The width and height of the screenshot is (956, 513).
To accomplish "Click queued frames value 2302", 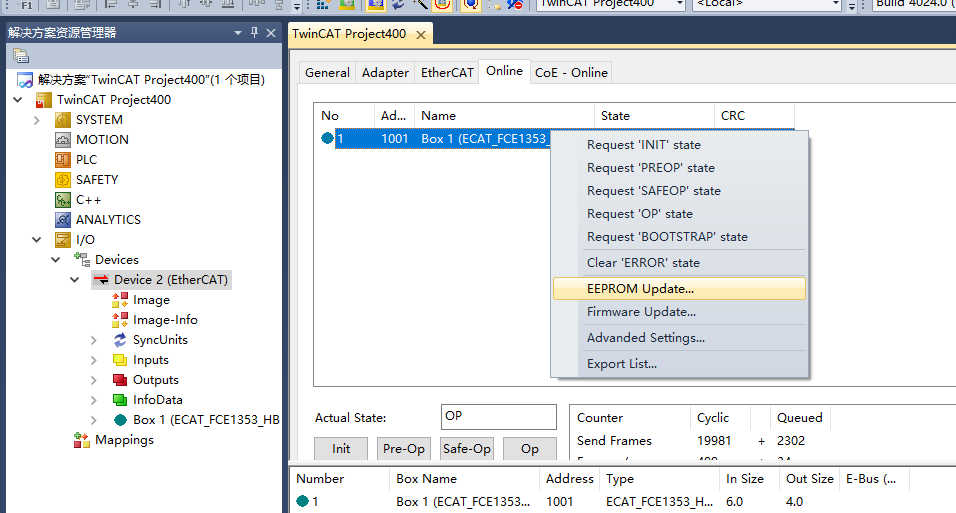I will click(x=791, y=440).
